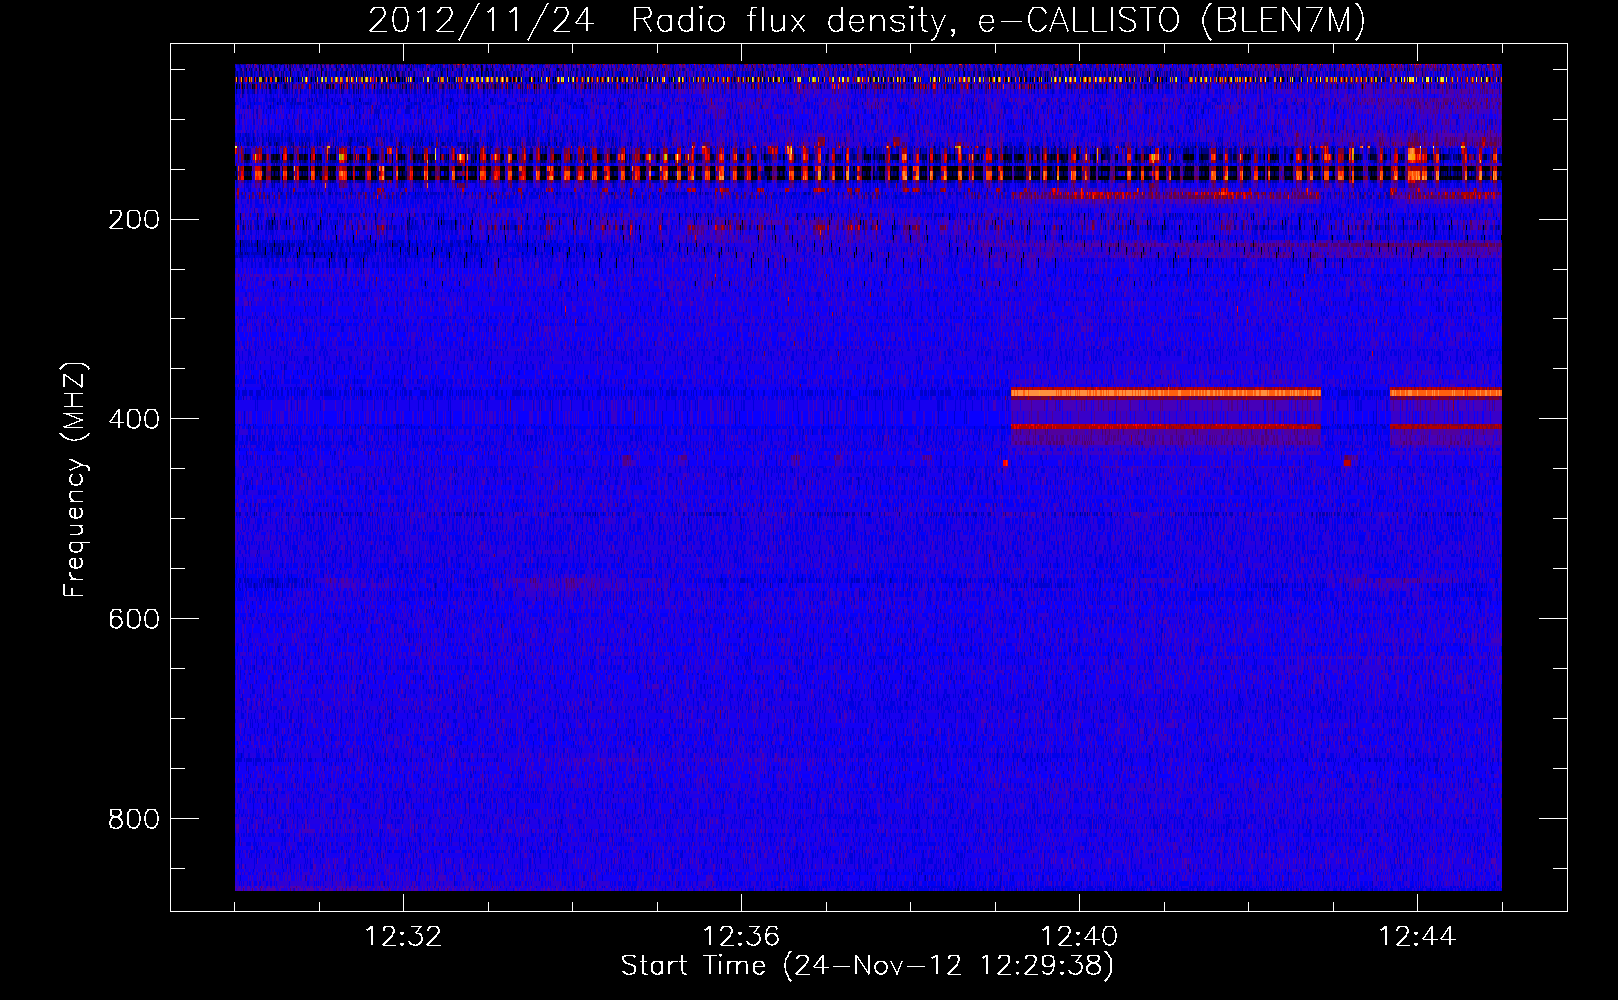This screenshot has width=1618, height=1000.
Task: Click the 400 frequency tick label
Action: pyautogui.click(x=134, y=419)
